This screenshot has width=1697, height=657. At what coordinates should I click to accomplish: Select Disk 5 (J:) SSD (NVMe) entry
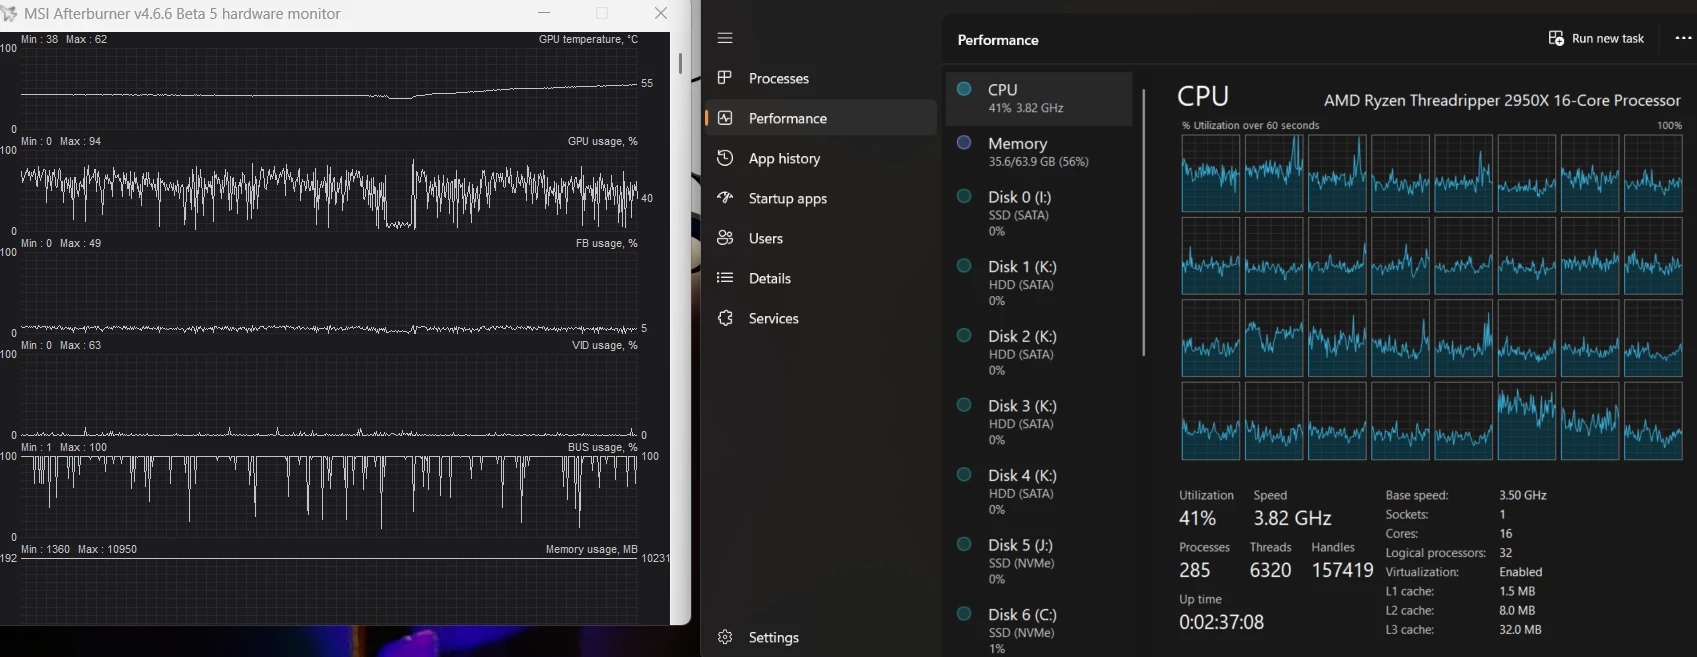coord(1039,561)
